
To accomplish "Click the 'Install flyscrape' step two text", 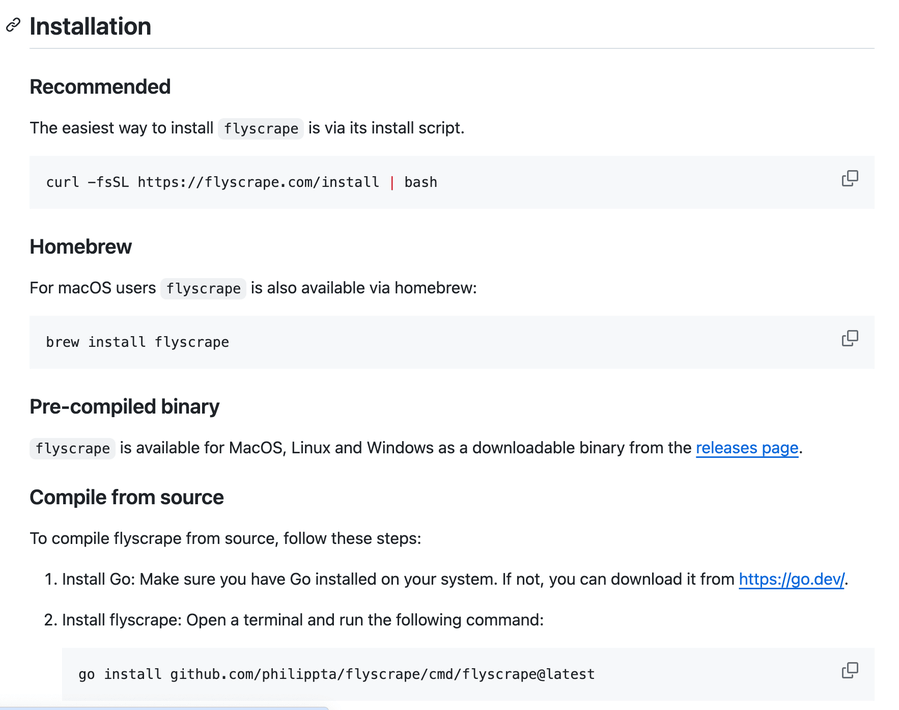I will pyautogui.click(x=302, y=620).
